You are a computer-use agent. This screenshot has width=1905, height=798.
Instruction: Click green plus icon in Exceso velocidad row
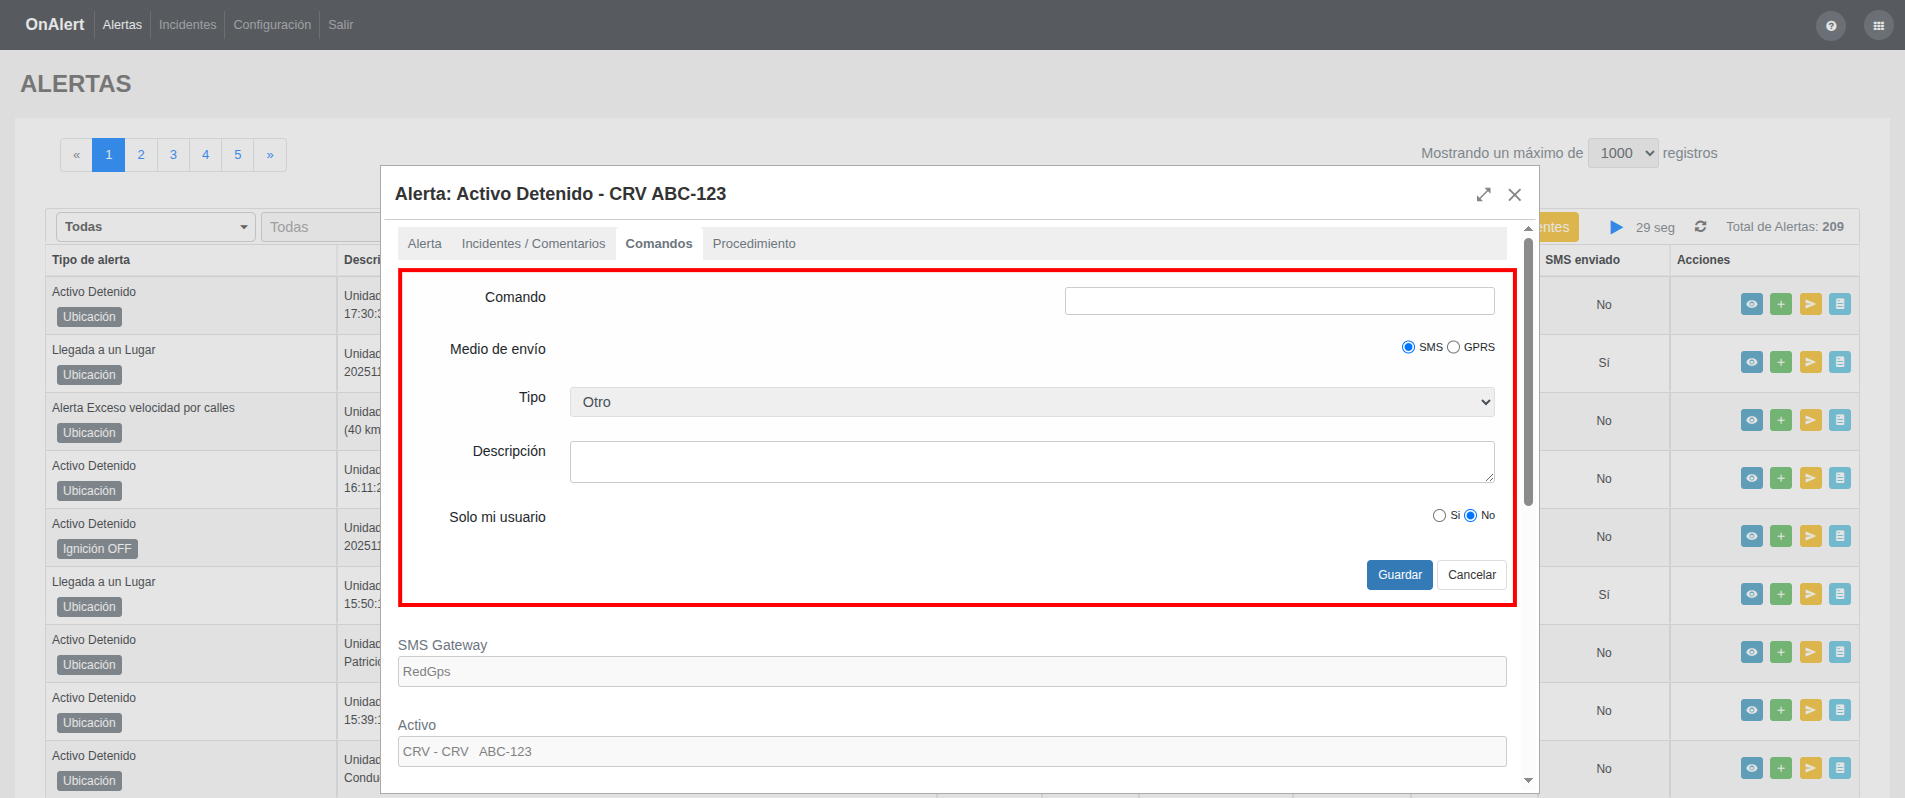point(1781,420)
